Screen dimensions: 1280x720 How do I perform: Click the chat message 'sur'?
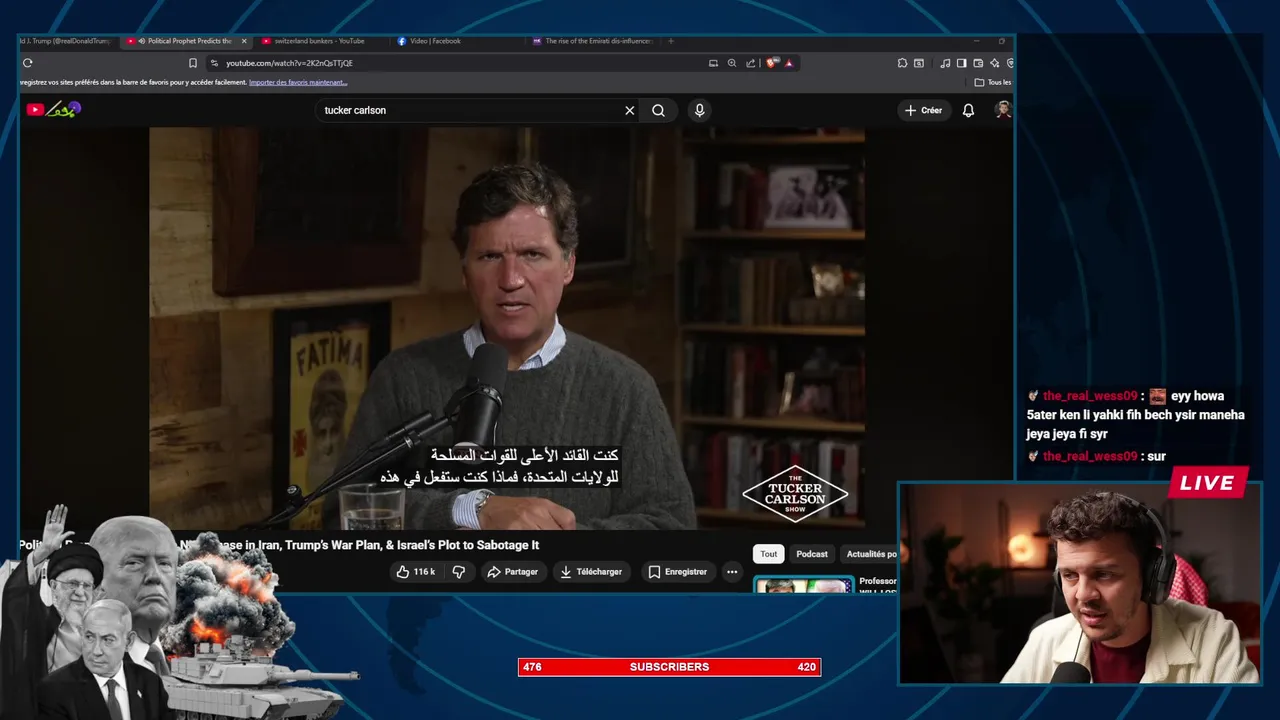point(1156,456)
